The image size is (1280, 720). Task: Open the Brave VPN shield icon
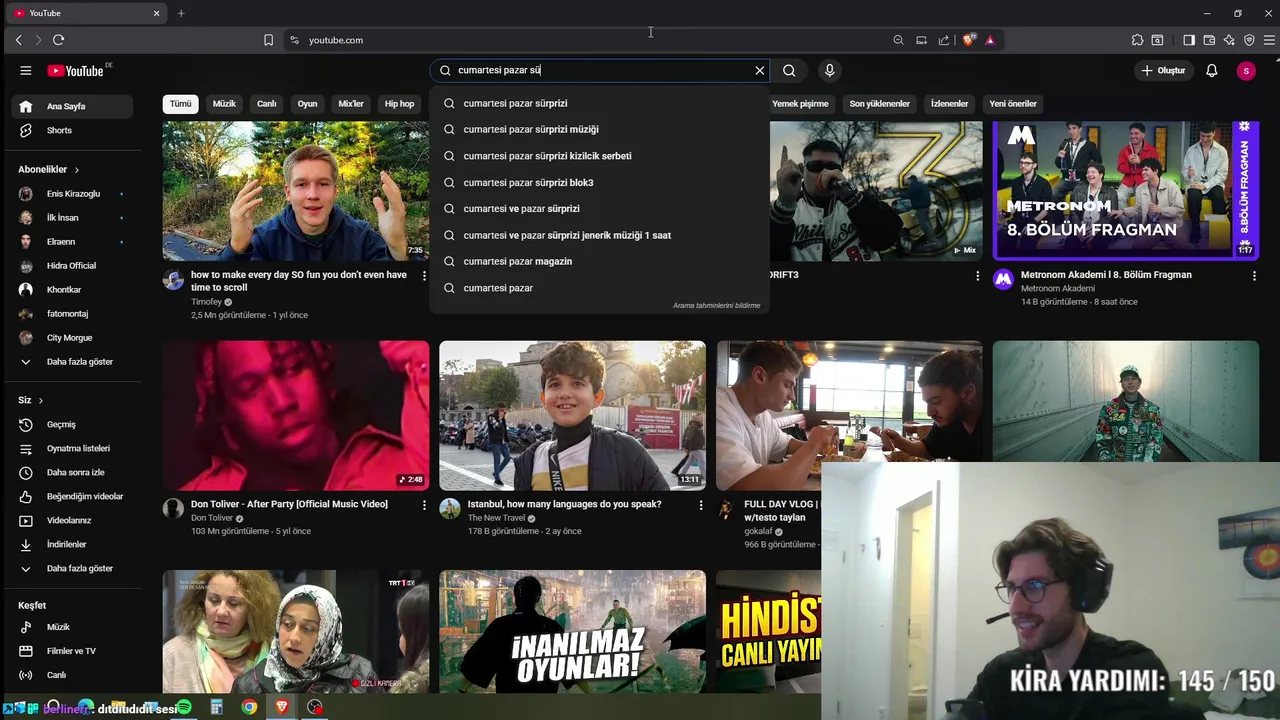pos(1249,40)
